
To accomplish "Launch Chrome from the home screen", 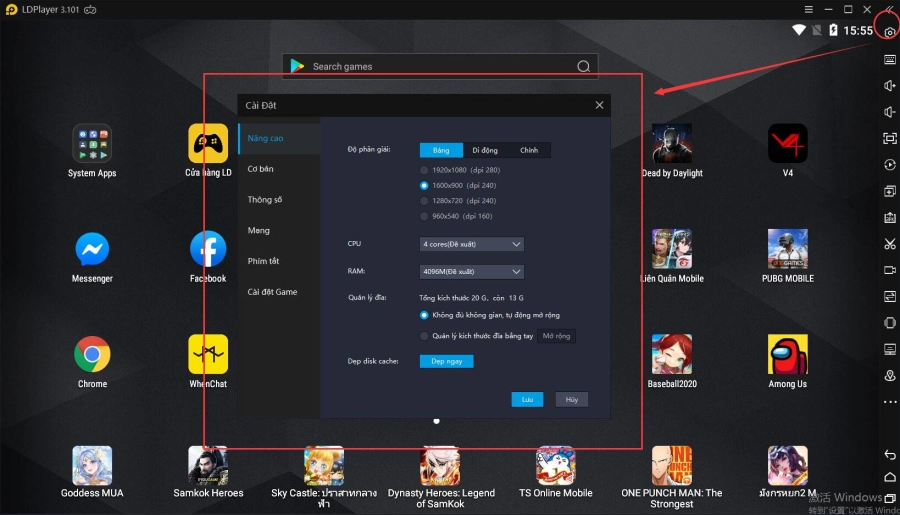I will point(92,355).
